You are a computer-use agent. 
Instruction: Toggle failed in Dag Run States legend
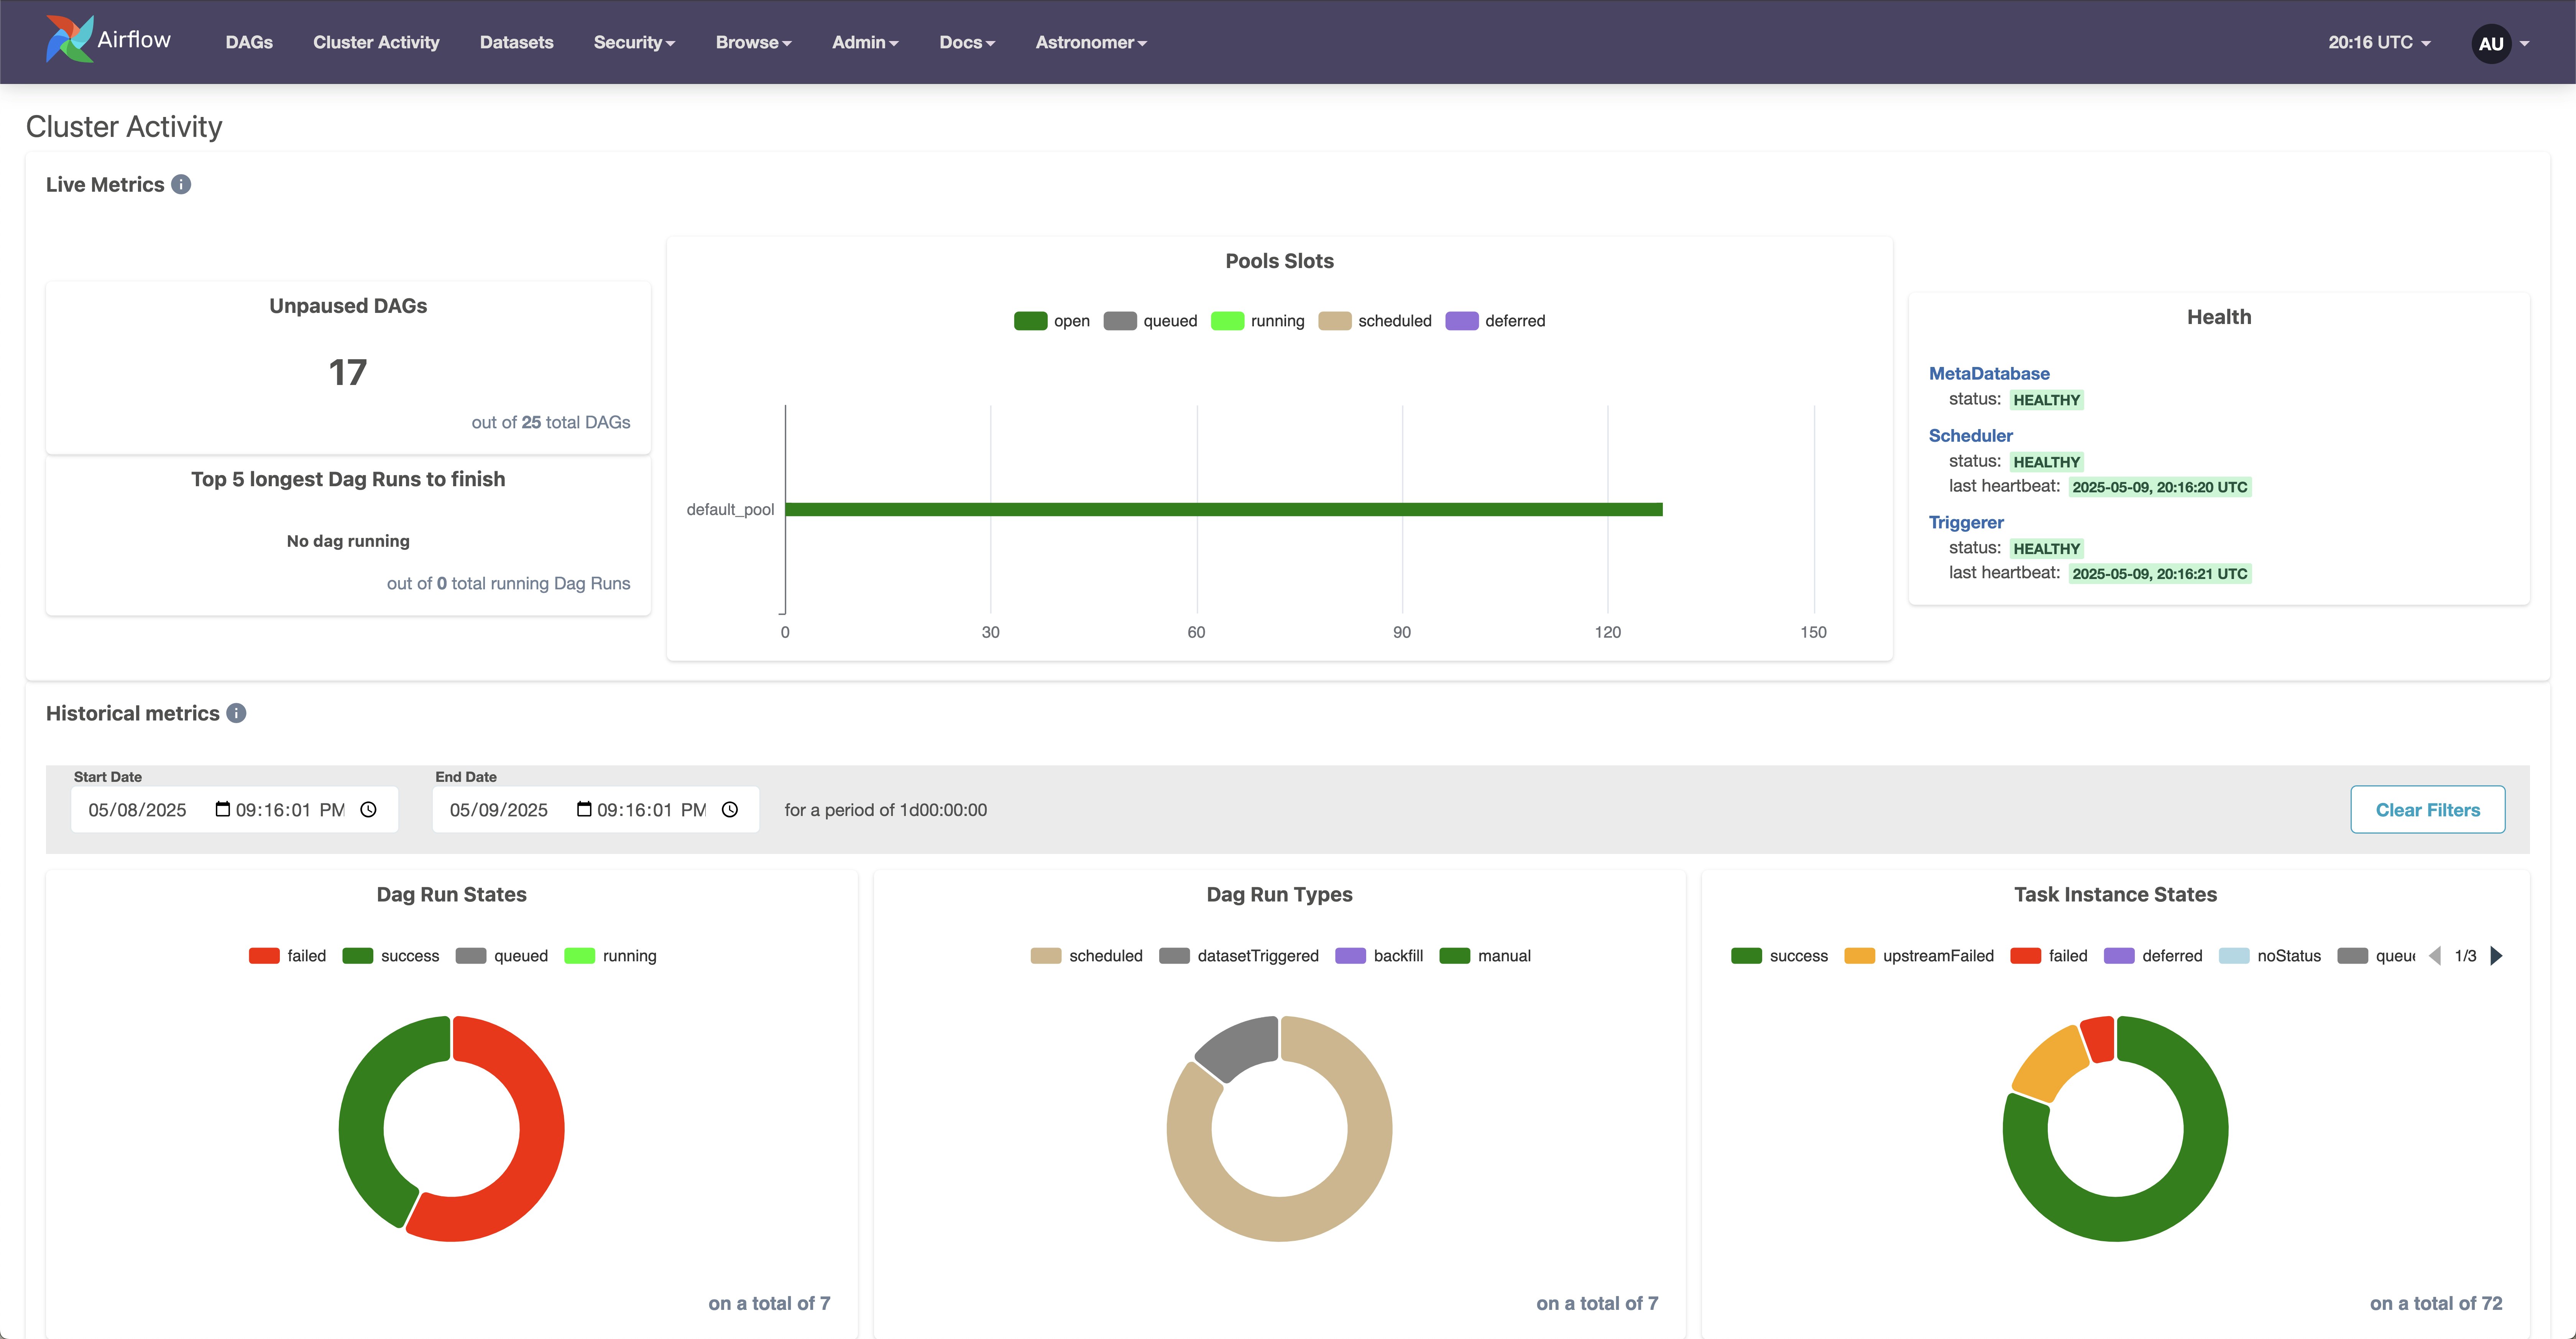(288, 956)
